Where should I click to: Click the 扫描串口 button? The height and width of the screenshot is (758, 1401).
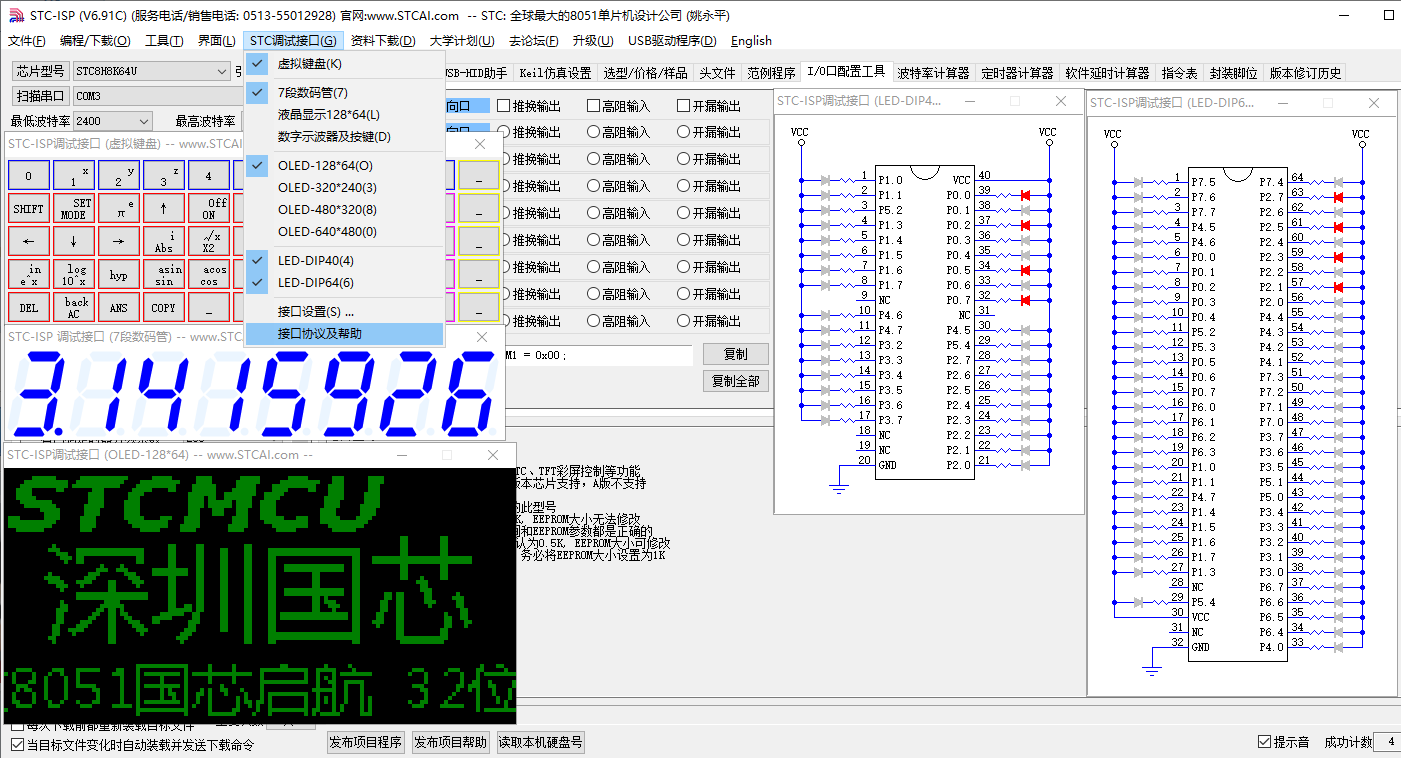coord(40,96)
